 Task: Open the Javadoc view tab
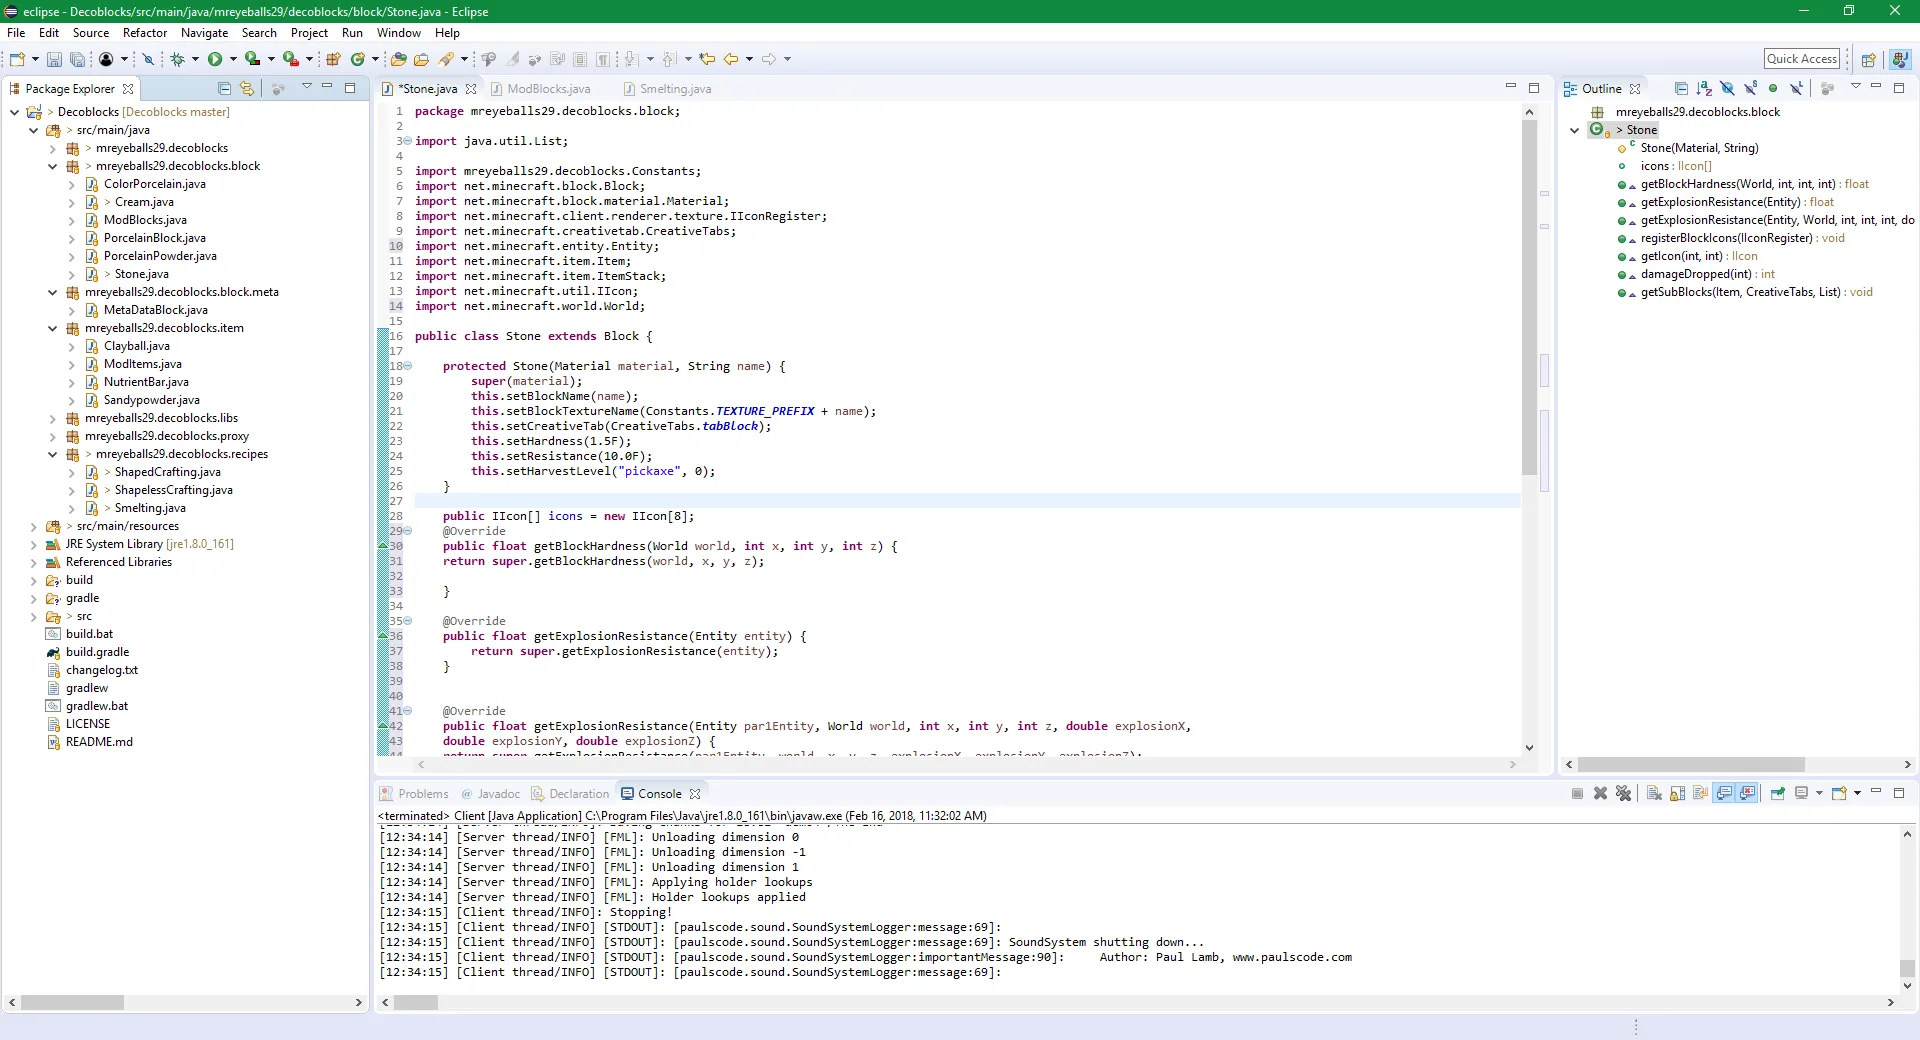click(x=490, y=794)
